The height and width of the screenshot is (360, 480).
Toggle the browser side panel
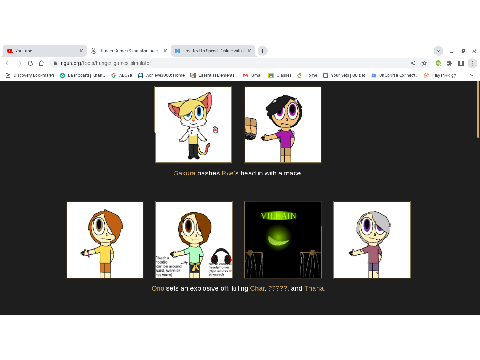coord(461,63)
